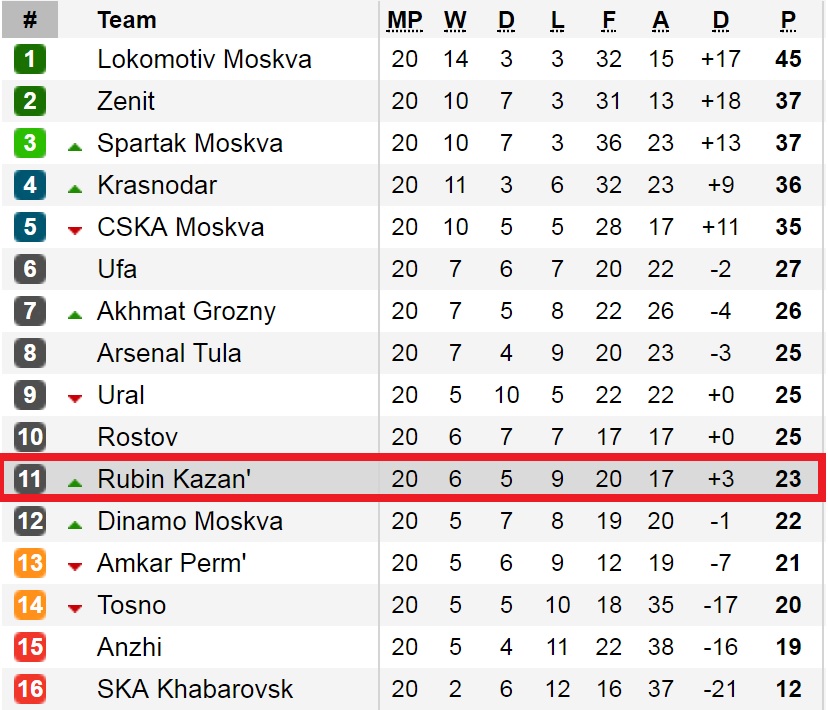Screen dimensions: 828x710
Task: Sort by the W wins header
Action: (x=455, y=21)
